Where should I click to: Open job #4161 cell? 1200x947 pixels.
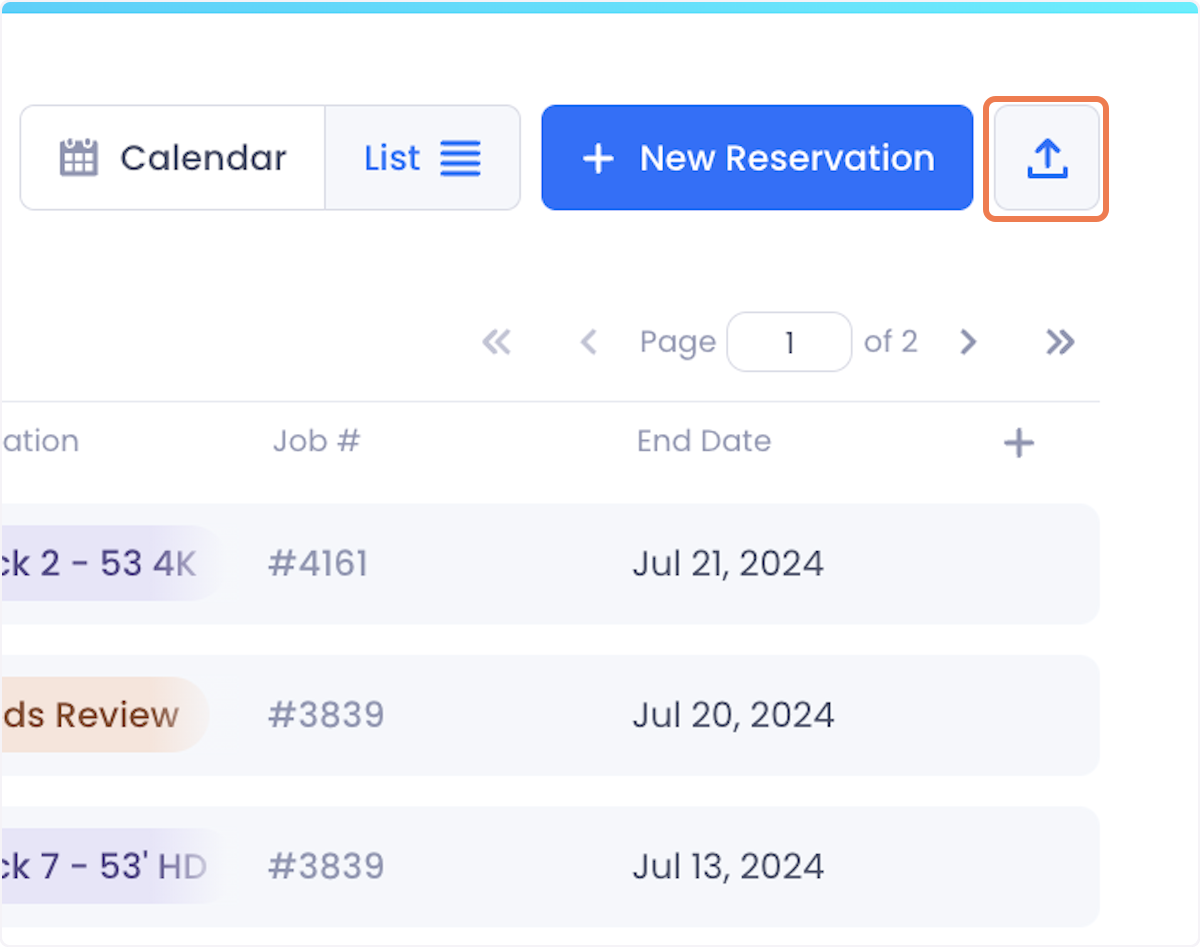click(x=318, y=564)
